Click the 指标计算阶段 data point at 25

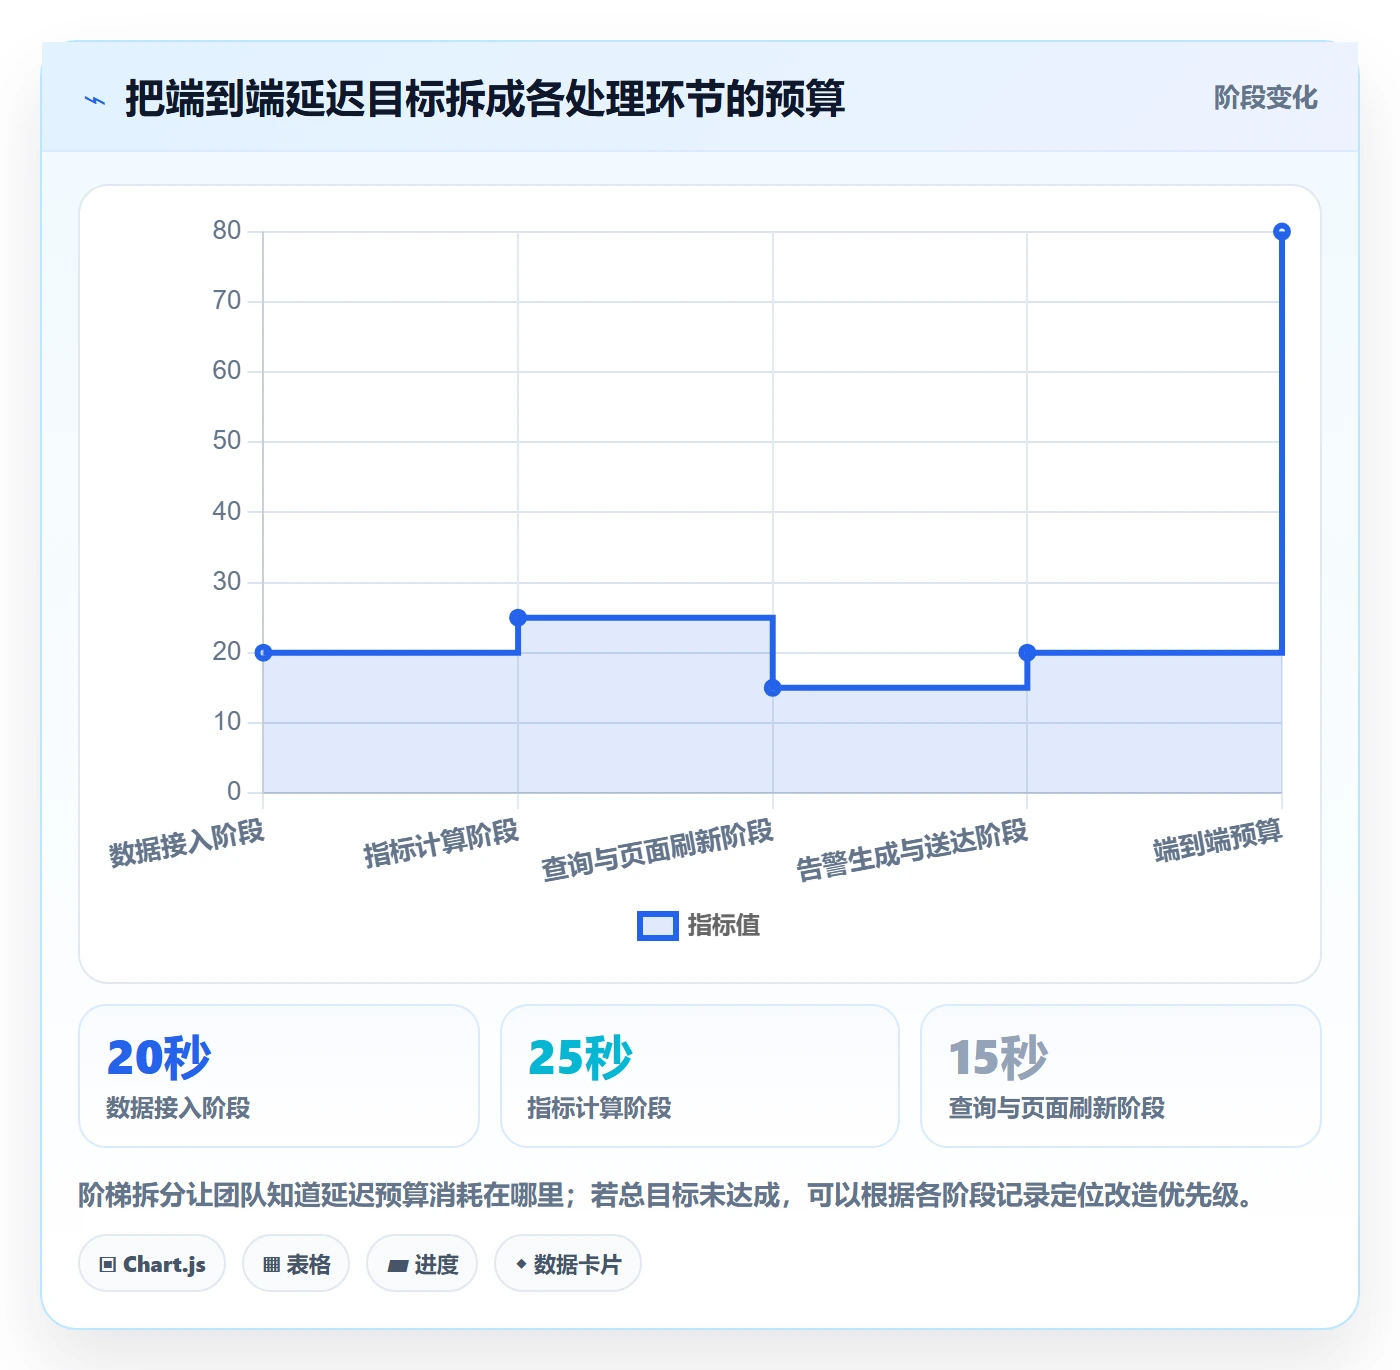pyautogui.click(x=518, y=618)
